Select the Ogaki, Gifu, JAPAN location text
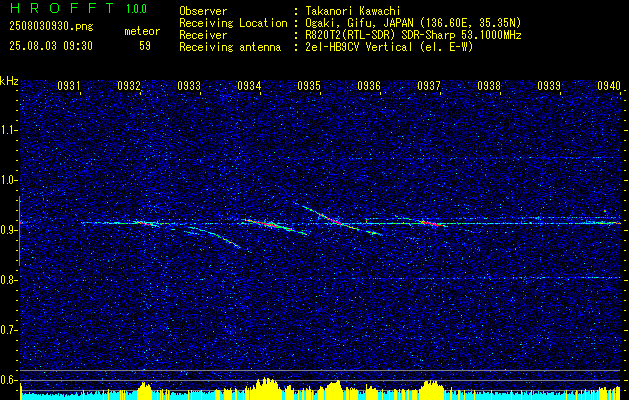Screen dimensions: 629x400 [x=413, y=23]
